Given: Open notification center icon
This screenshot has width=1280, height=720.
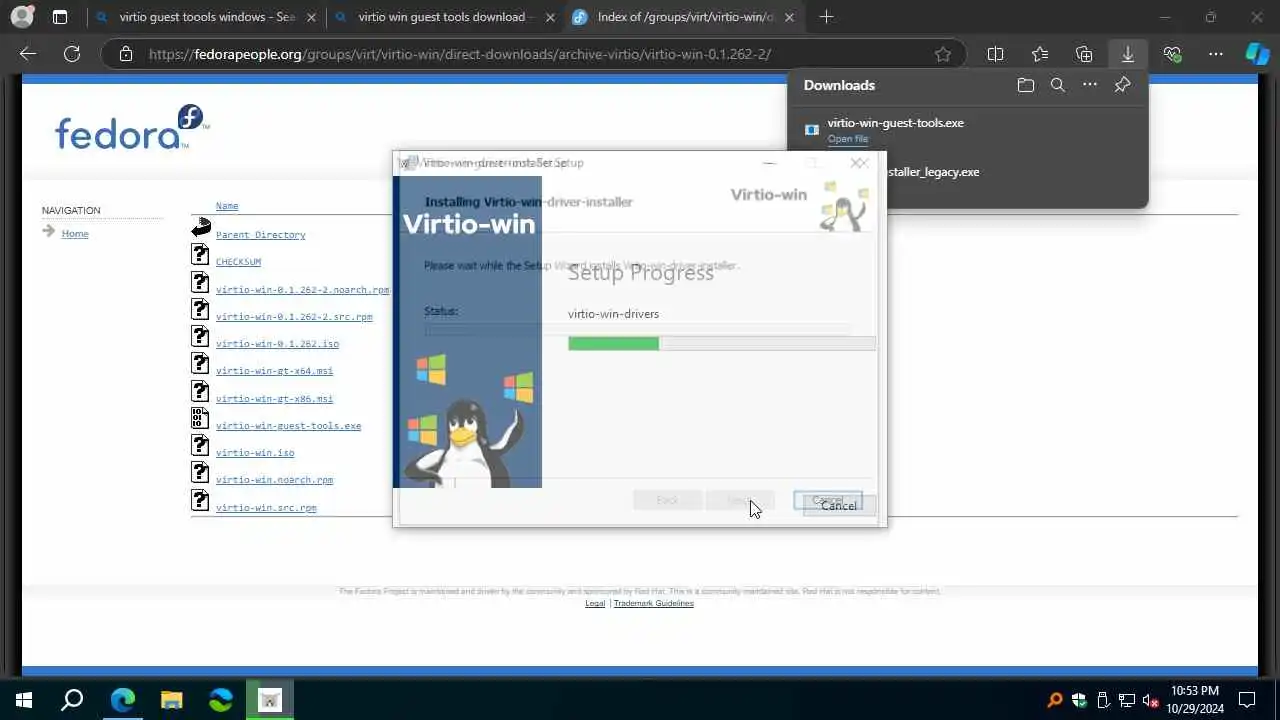Looking at the screenshot, I should [x=1247, y=700].
